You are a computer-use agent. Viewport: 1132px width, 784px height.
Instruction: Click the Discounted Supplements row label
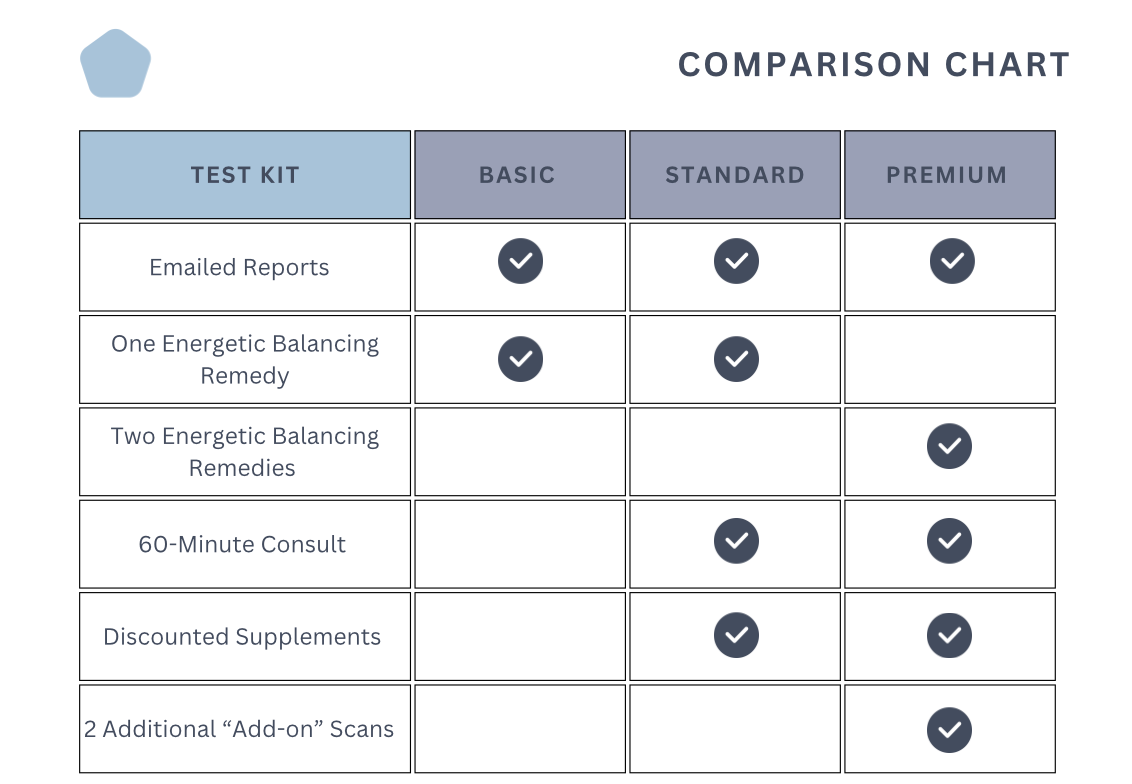242,637
